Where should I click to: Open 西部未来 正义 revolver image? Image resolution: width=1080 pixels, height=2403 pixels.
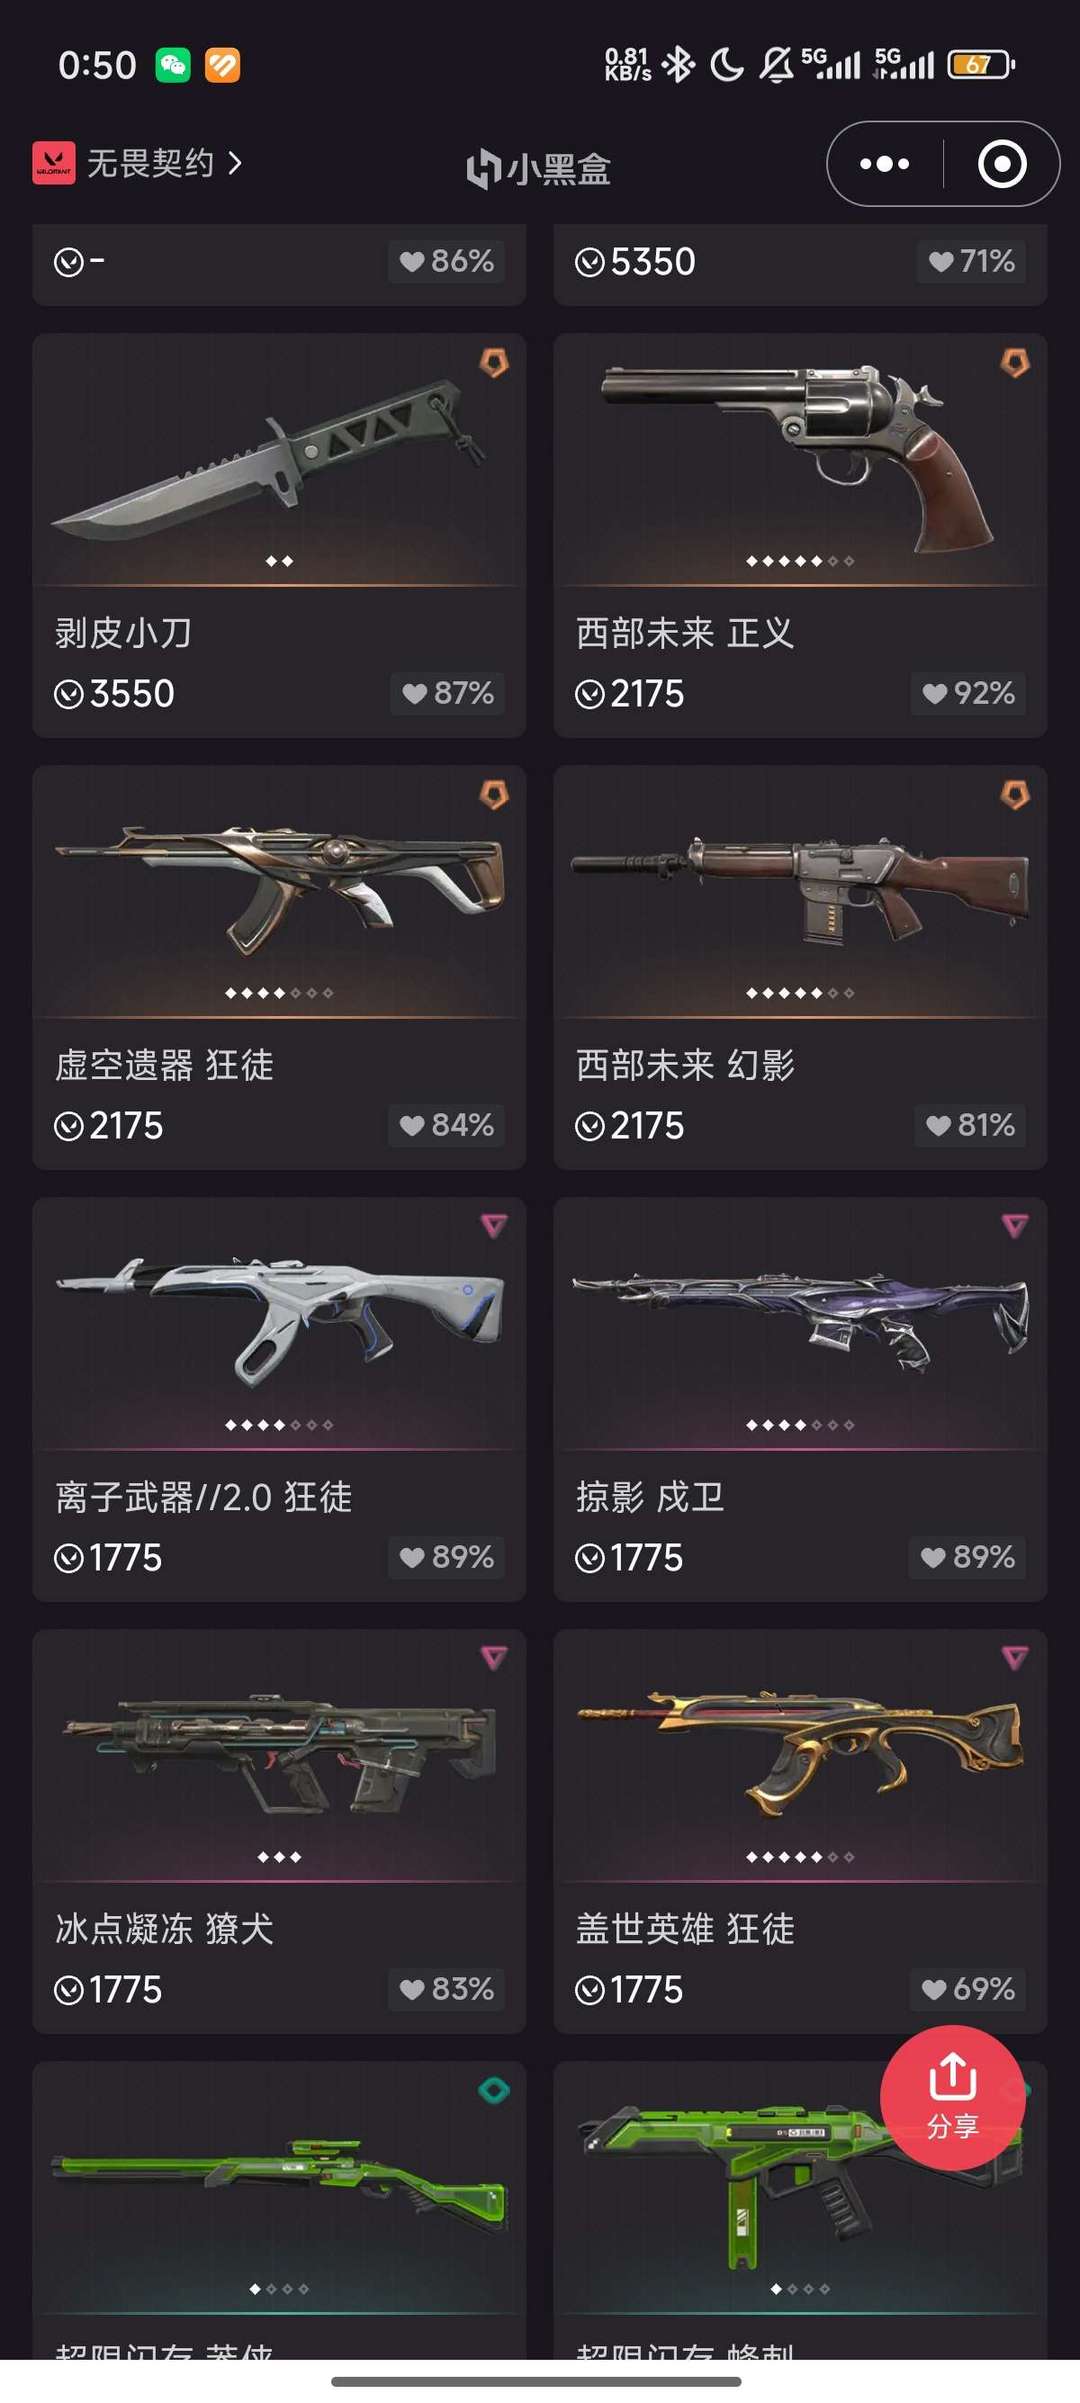pyautogui.click(x=800, y=460)
